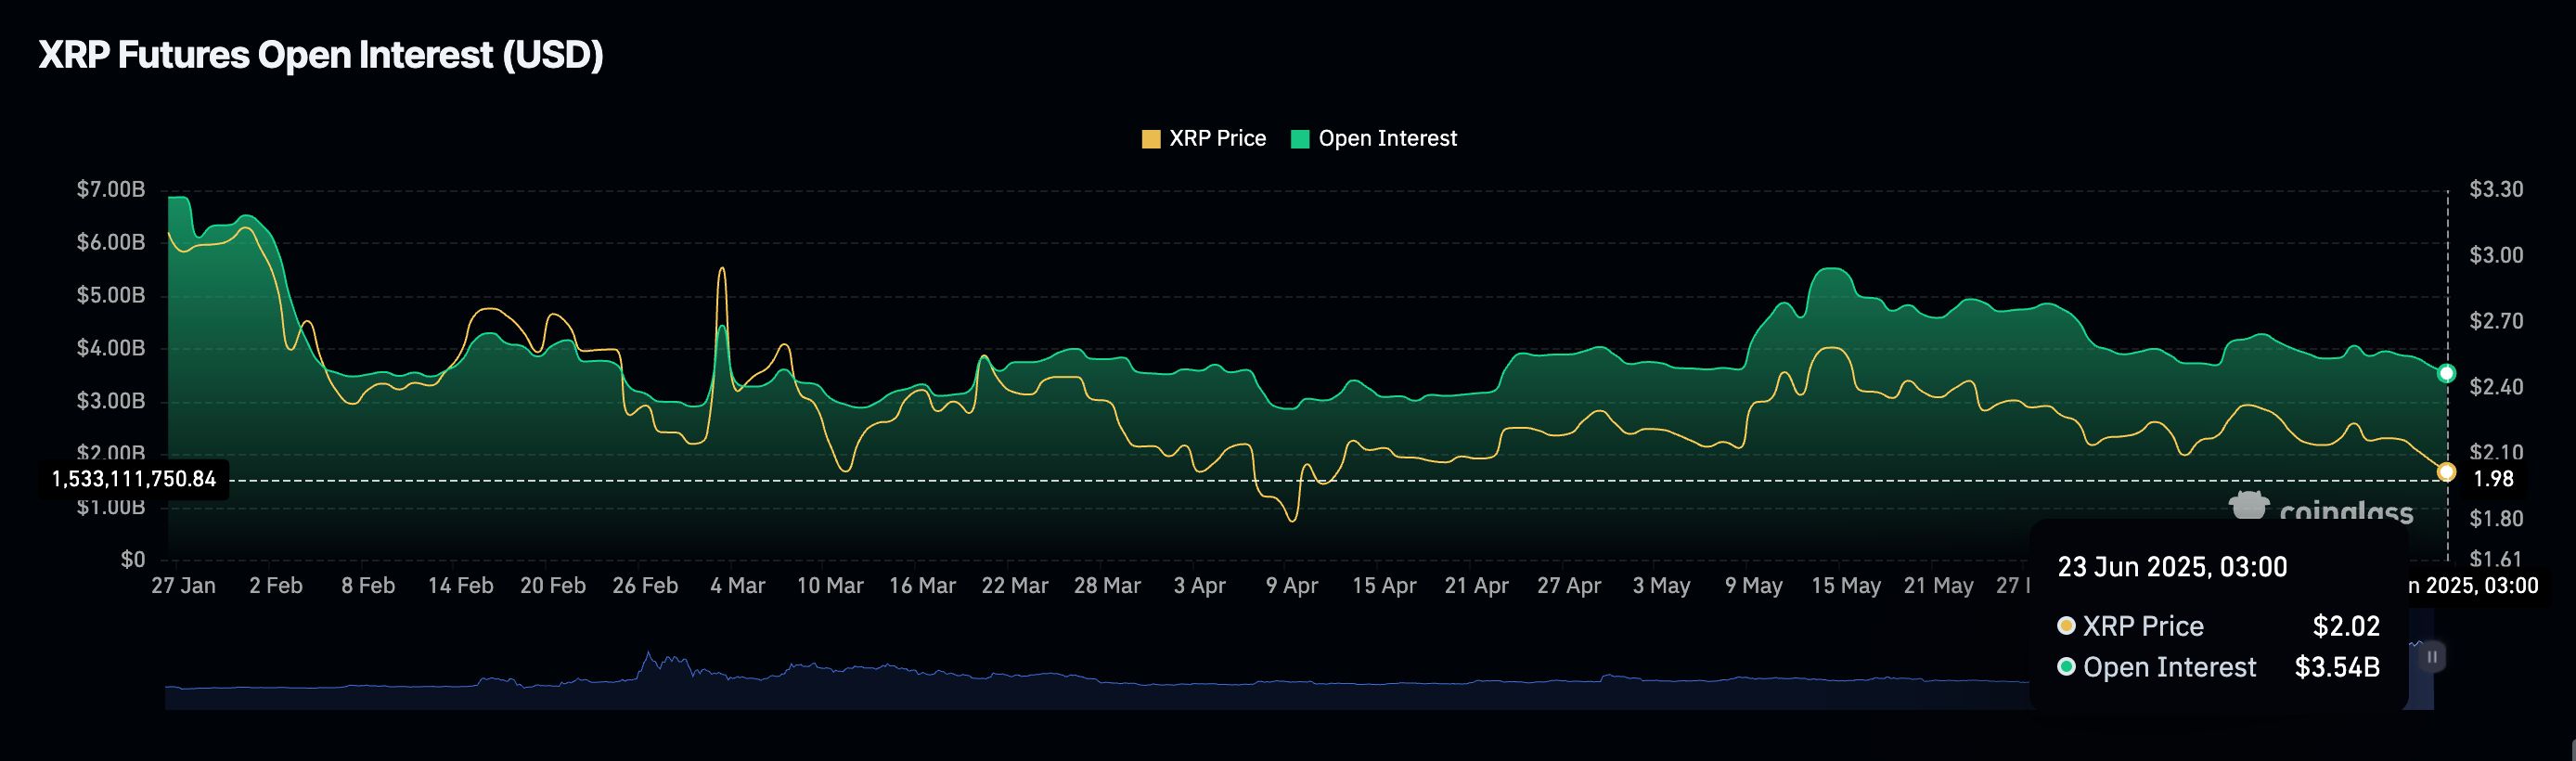2576x761 pixels.
Task: Click the $7.00B left axis label
Action: 111,190
